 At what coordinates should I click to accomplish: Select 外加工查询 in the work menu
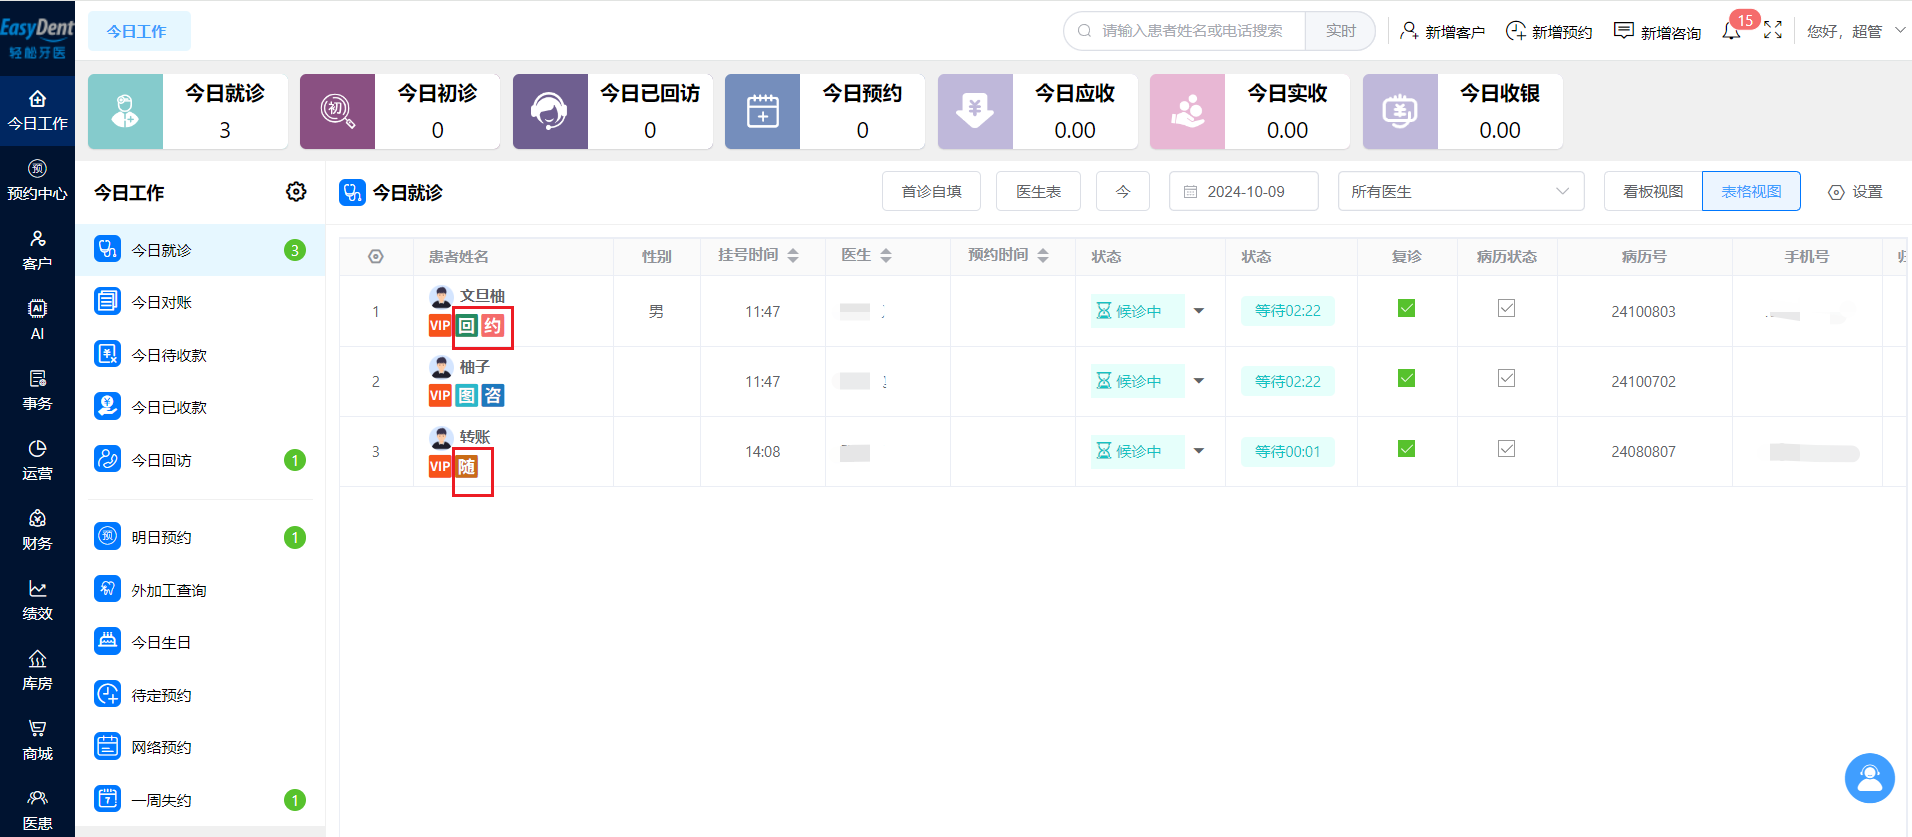tap(200, 590)
